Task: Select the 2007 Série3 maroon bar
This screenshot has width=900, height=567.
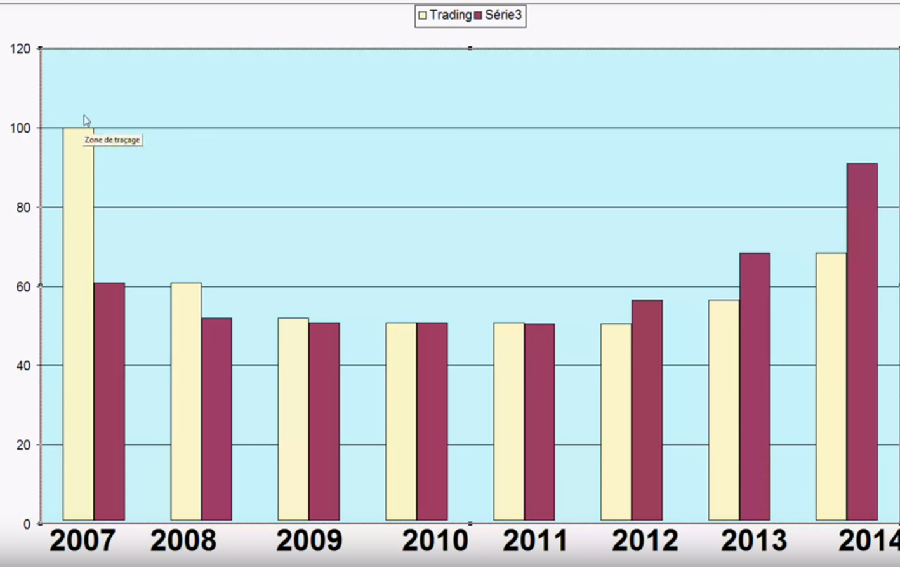Action: tap(110, 402)
